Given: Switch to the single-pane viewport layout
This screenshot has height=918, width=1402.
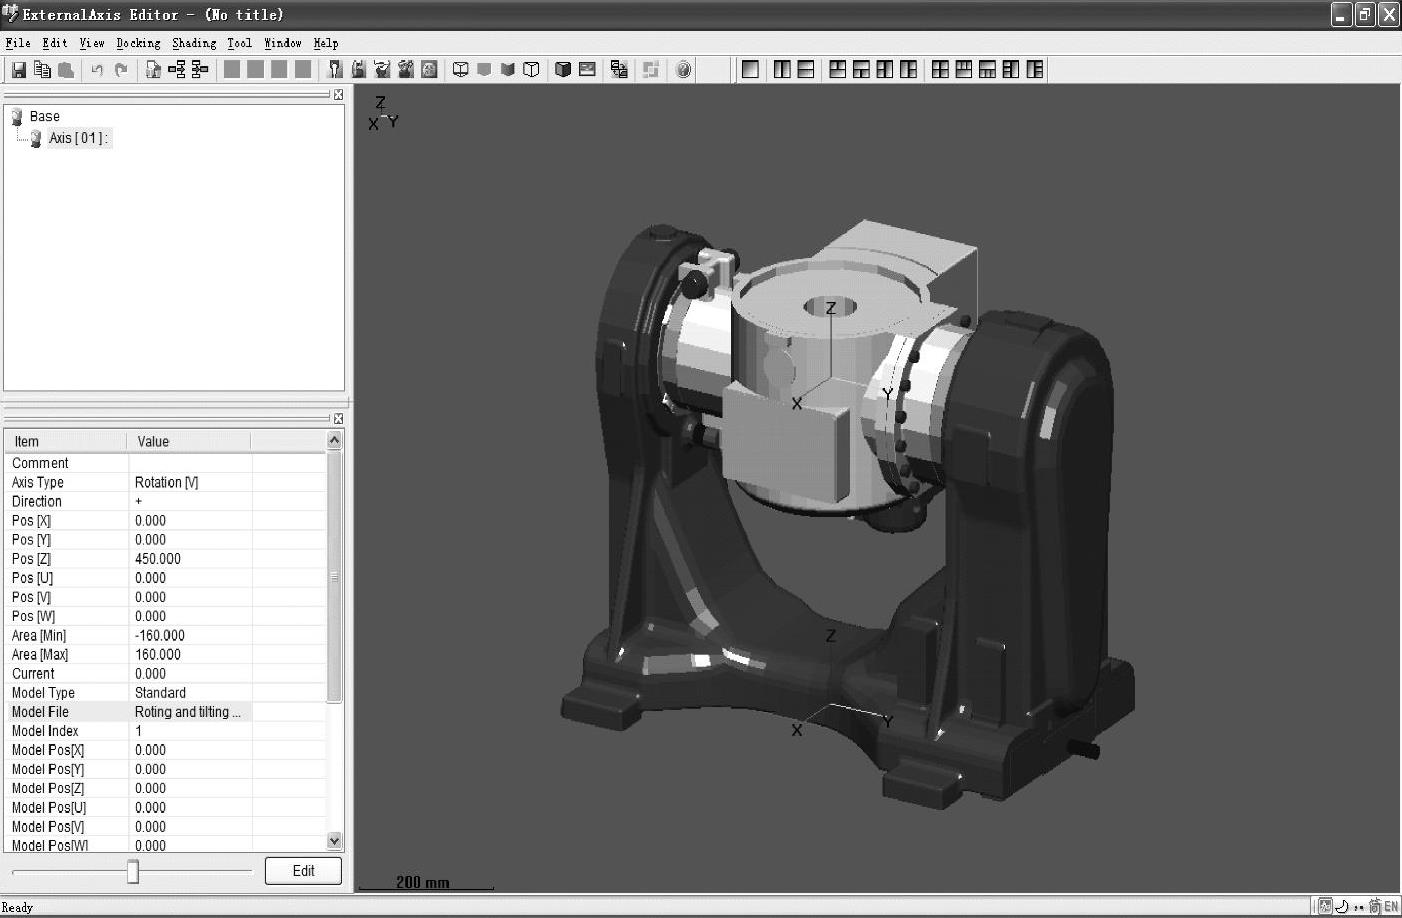Looking at the screenshot, I should 751,69.
